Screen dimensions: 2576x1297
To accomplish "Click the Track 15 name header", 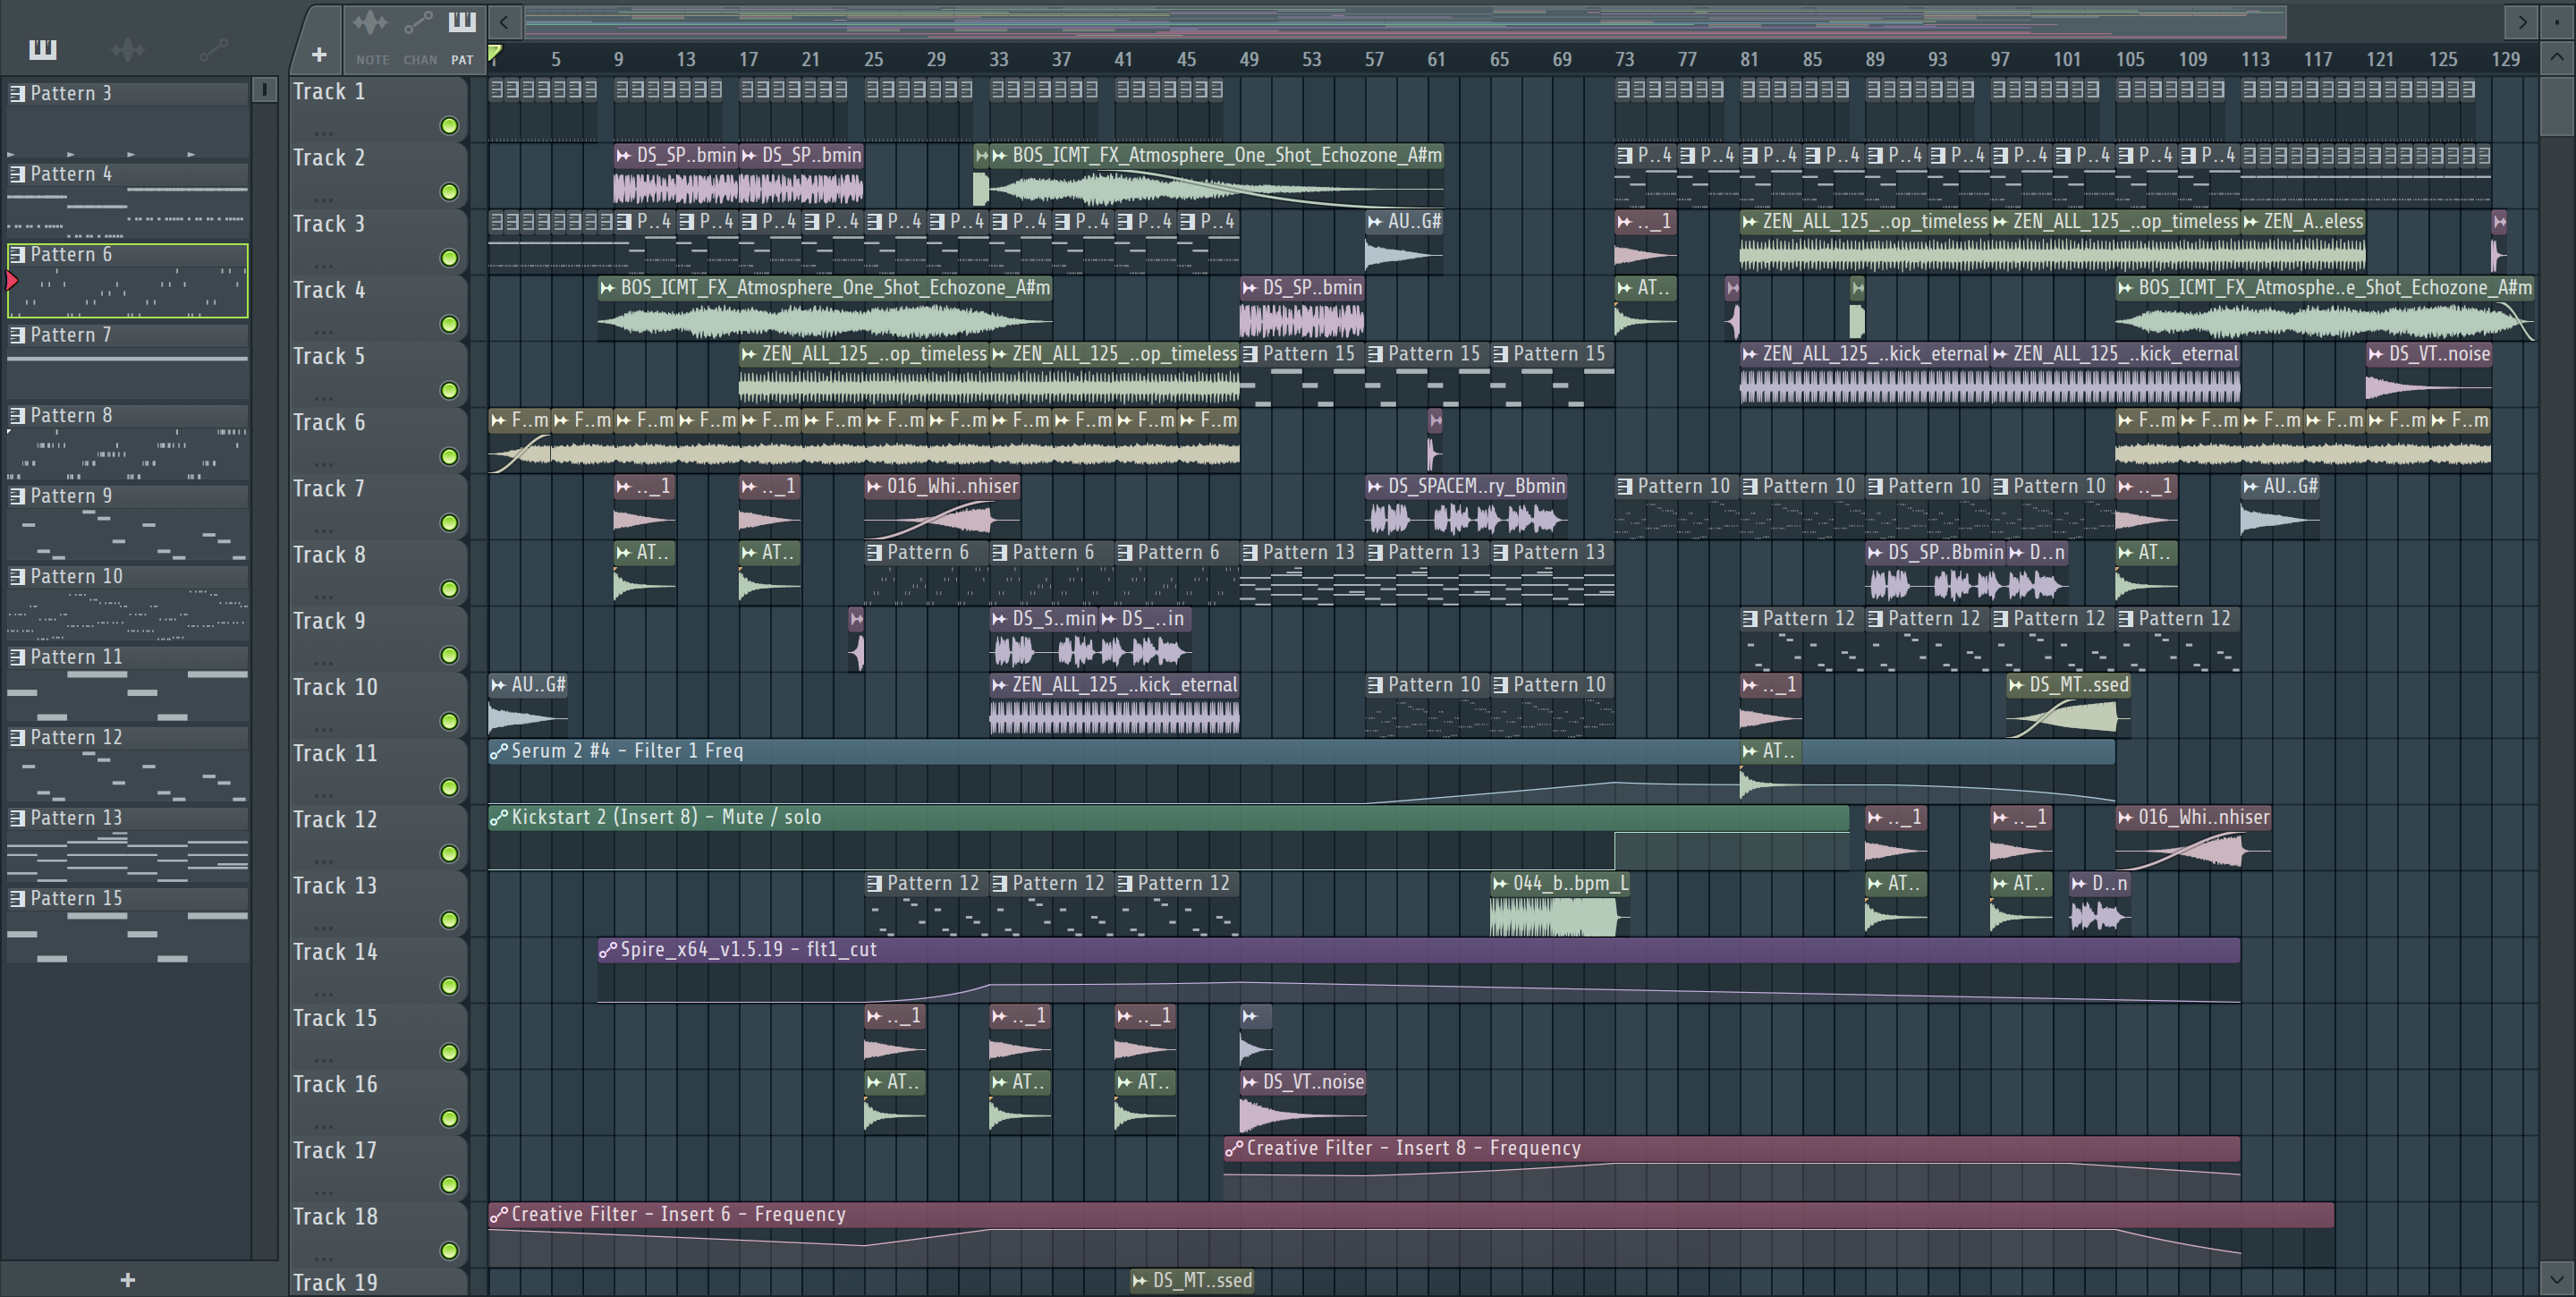I will (335, 1018).
